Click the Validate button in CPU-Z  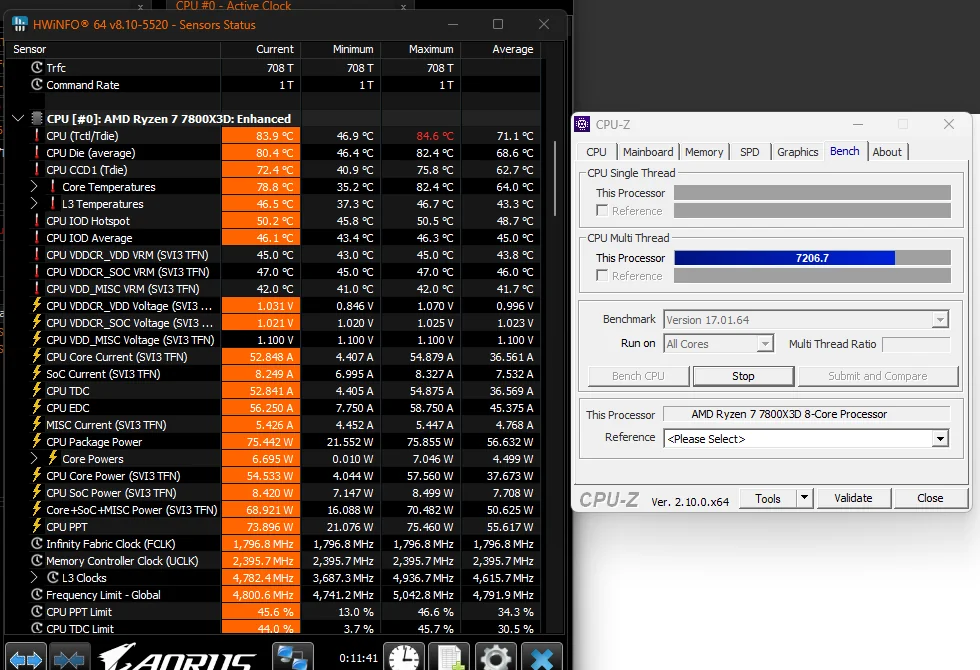[x=853, y=498]
